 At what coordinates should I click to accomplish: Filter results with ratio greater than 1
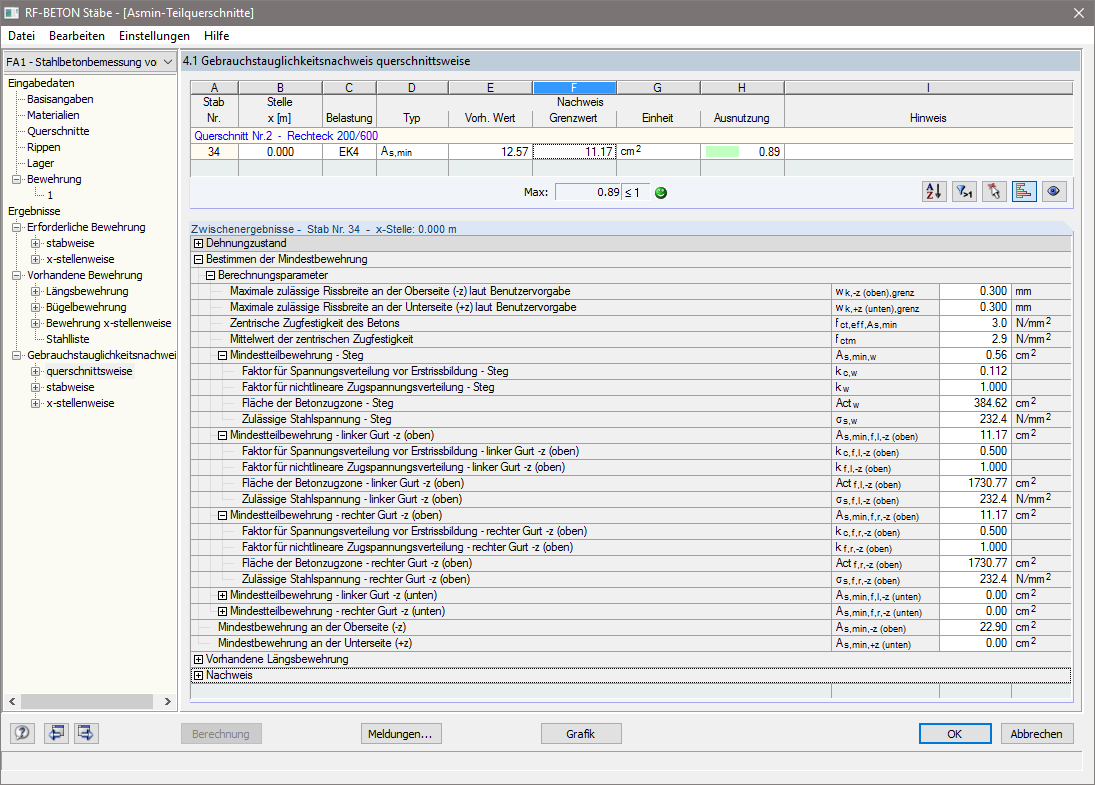click(964, 191)
